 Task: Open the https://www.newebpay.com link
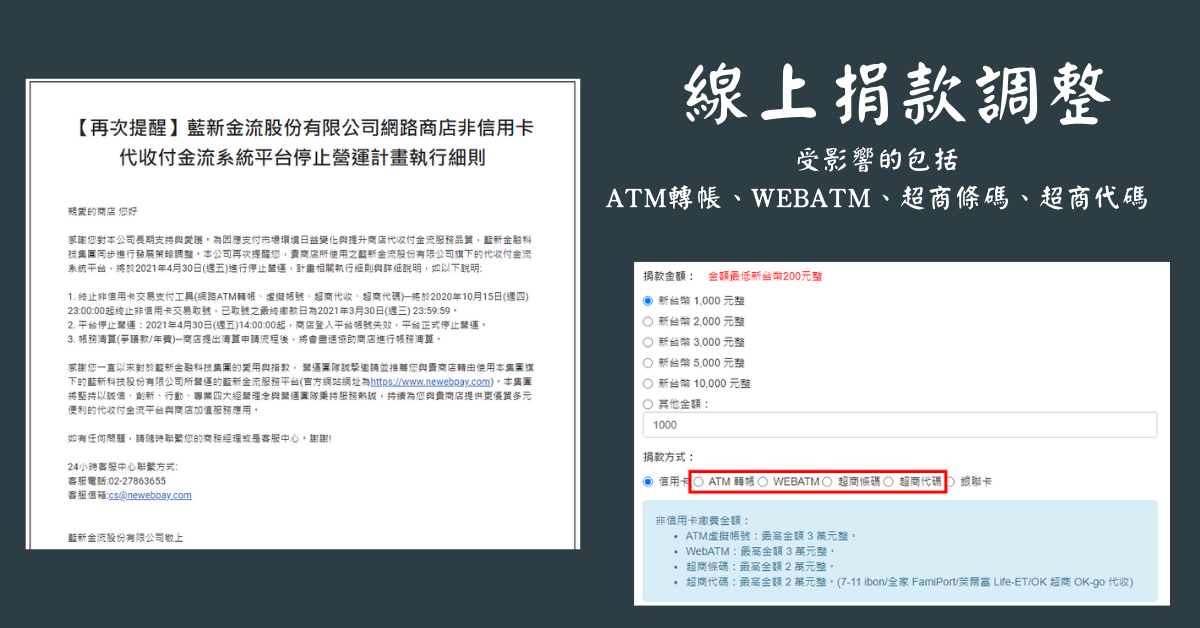coord(433,382)
